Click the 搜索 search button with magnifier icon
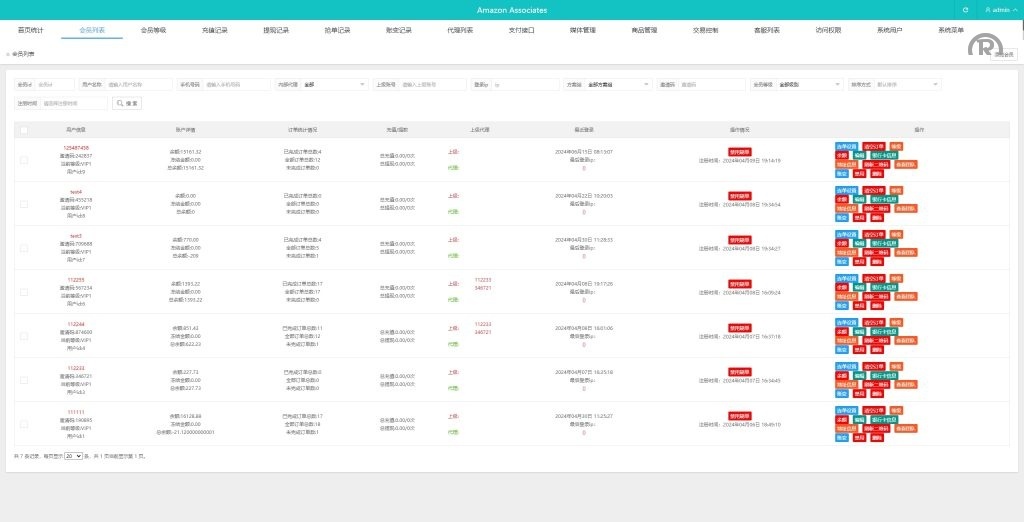 pos(127,103)
